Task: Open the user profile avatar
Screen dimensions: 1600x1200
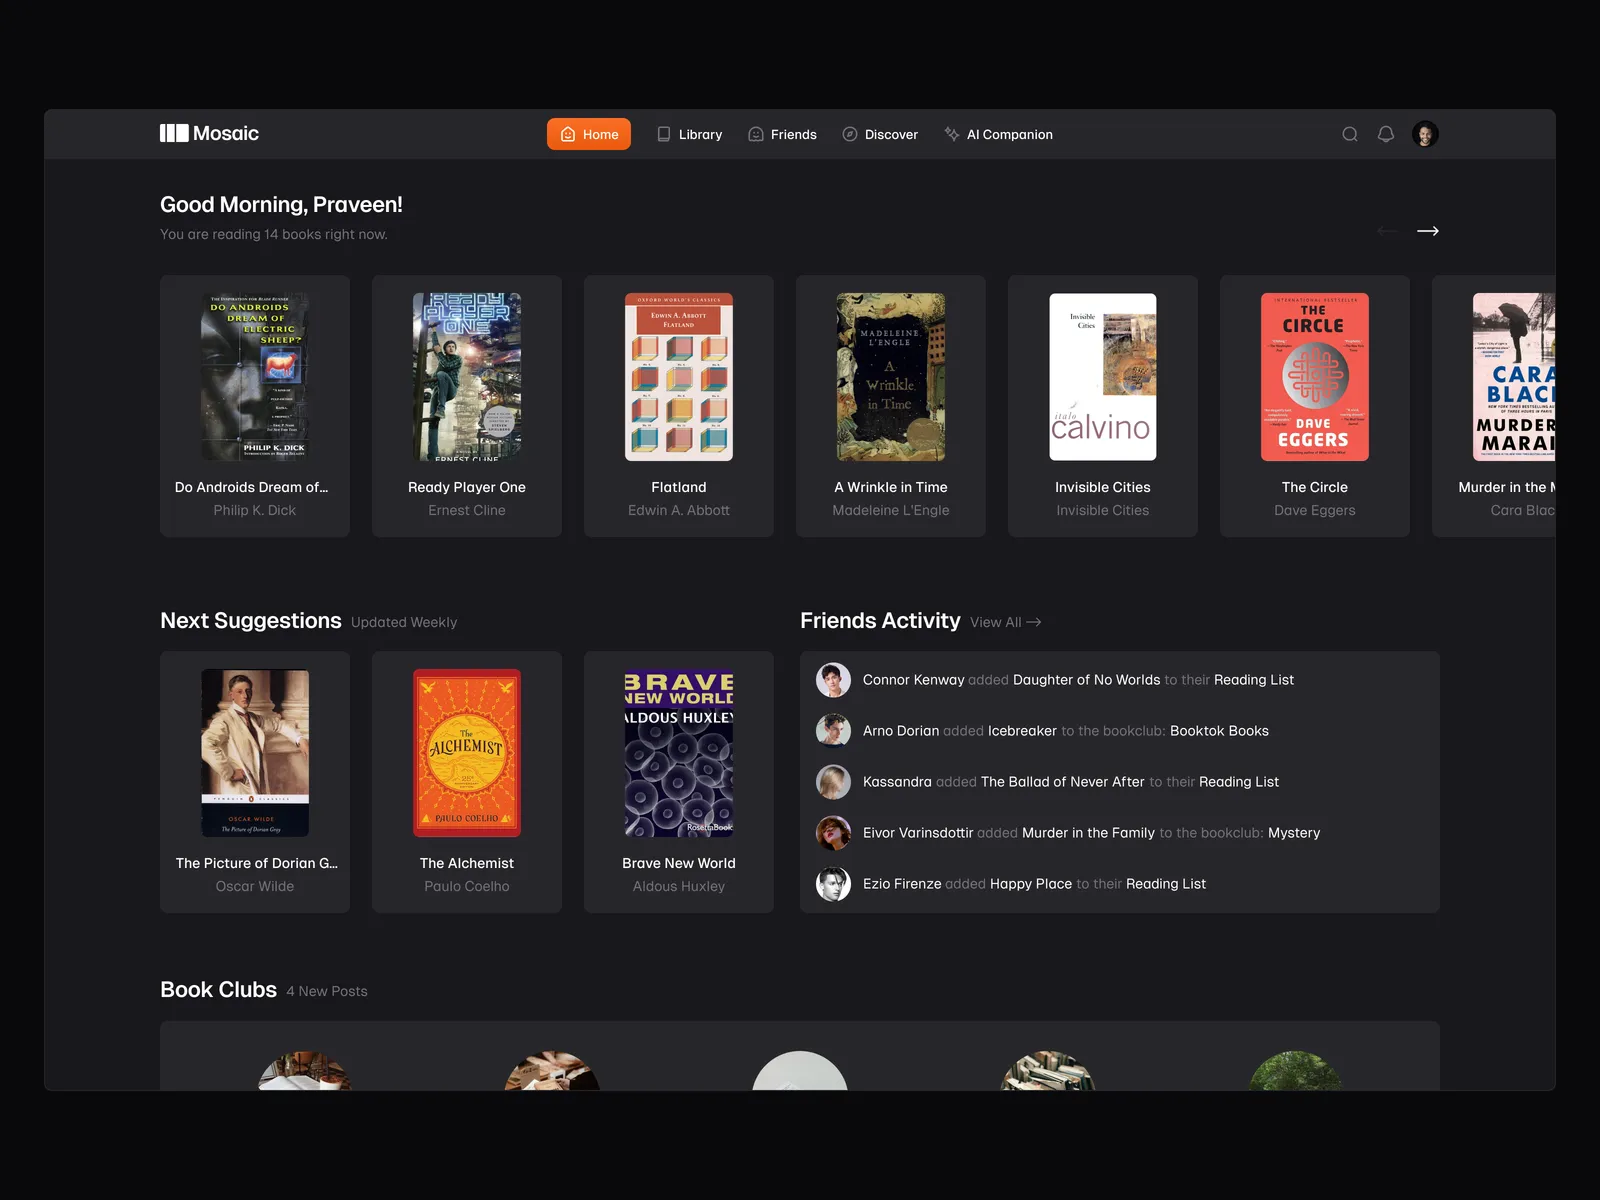Action: click(x=1425, y=134)
